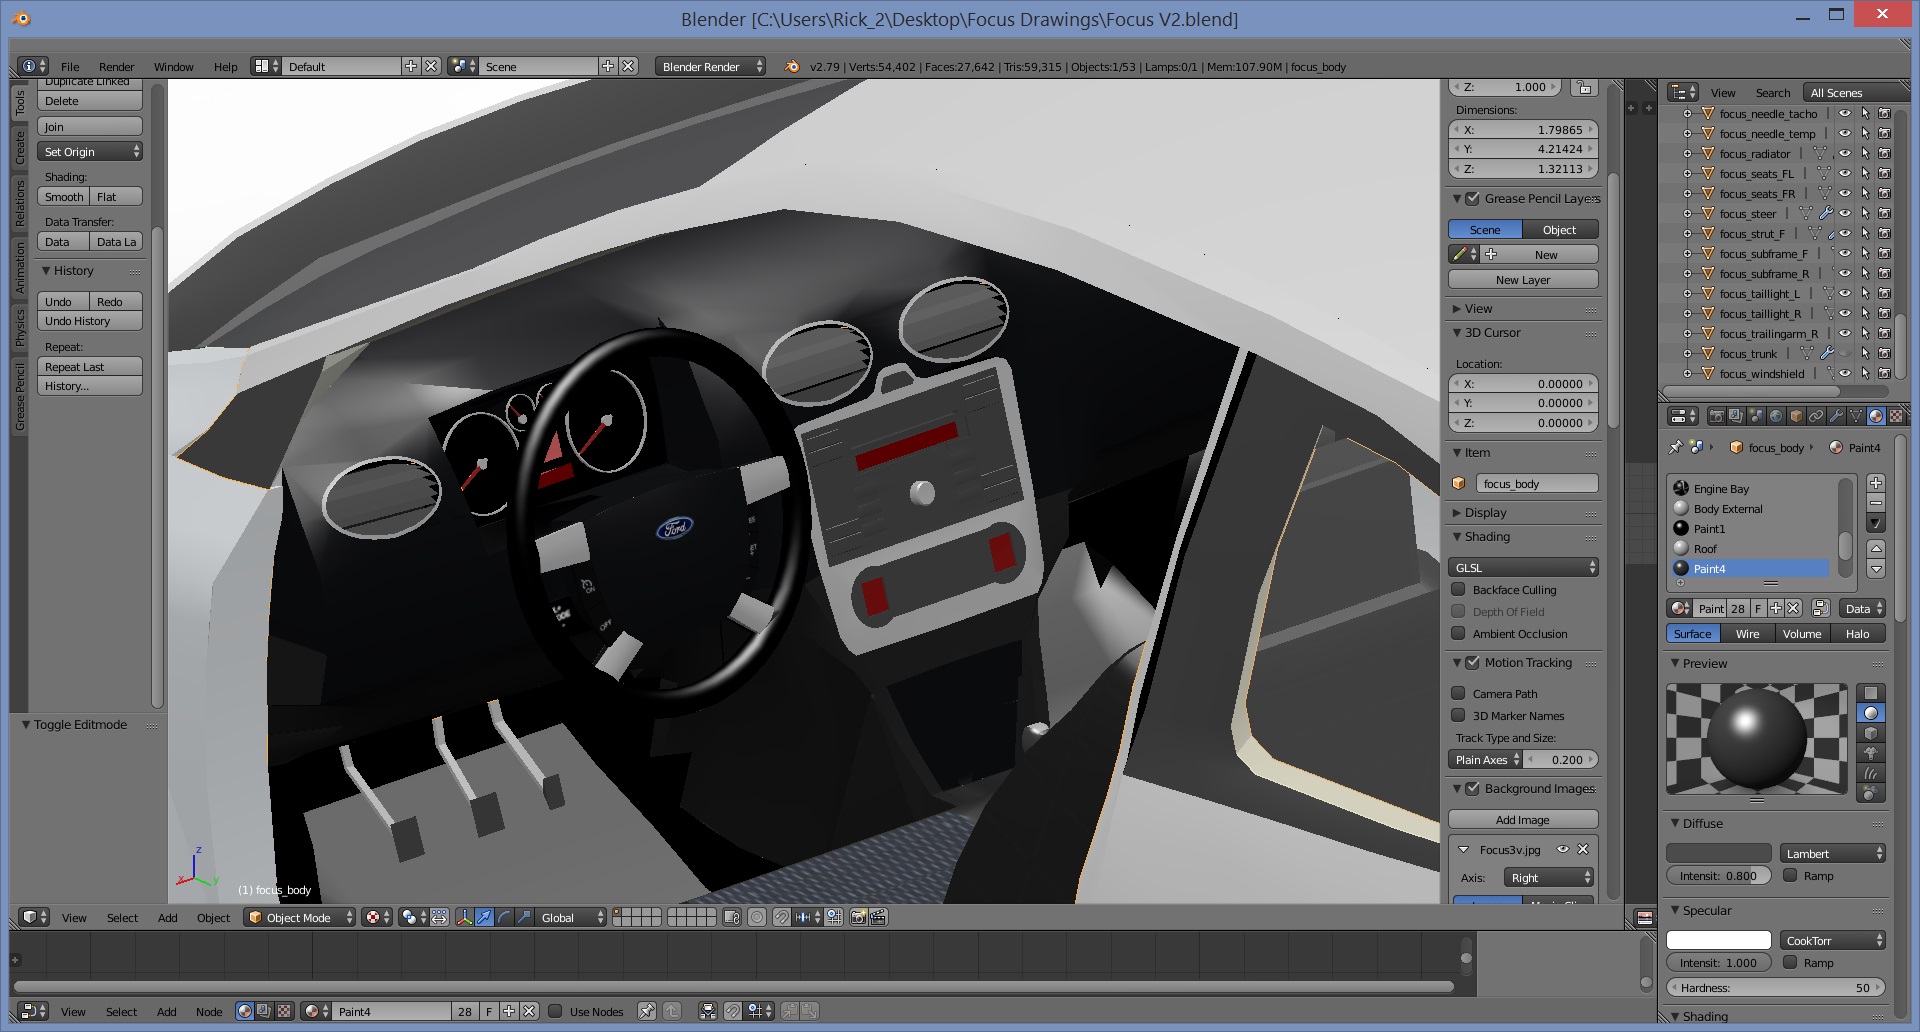Switch material type to Wire tab
Viewport: 1920px width, 1032px height.
pos(1747,633)
